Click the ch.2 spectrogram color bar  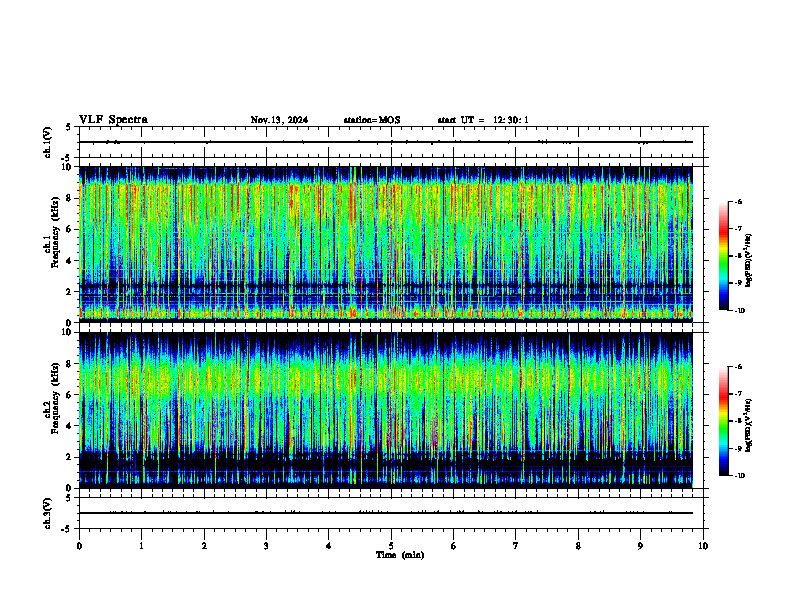pyautogui.click(x=723, y=421)
